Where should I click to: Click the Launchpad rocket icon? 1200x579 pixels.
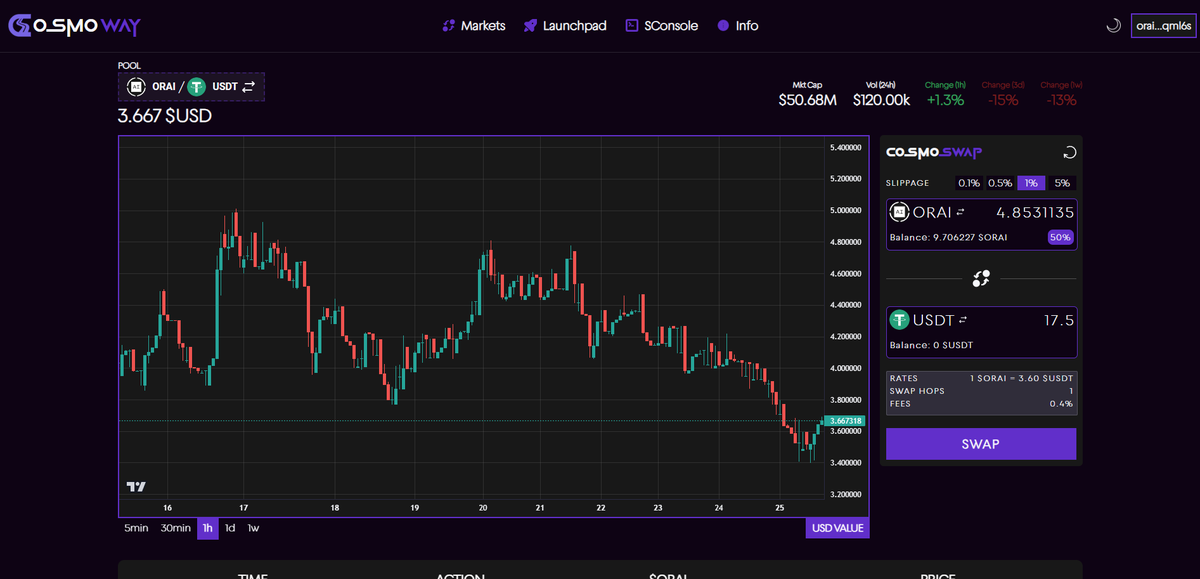coord(528,25)
